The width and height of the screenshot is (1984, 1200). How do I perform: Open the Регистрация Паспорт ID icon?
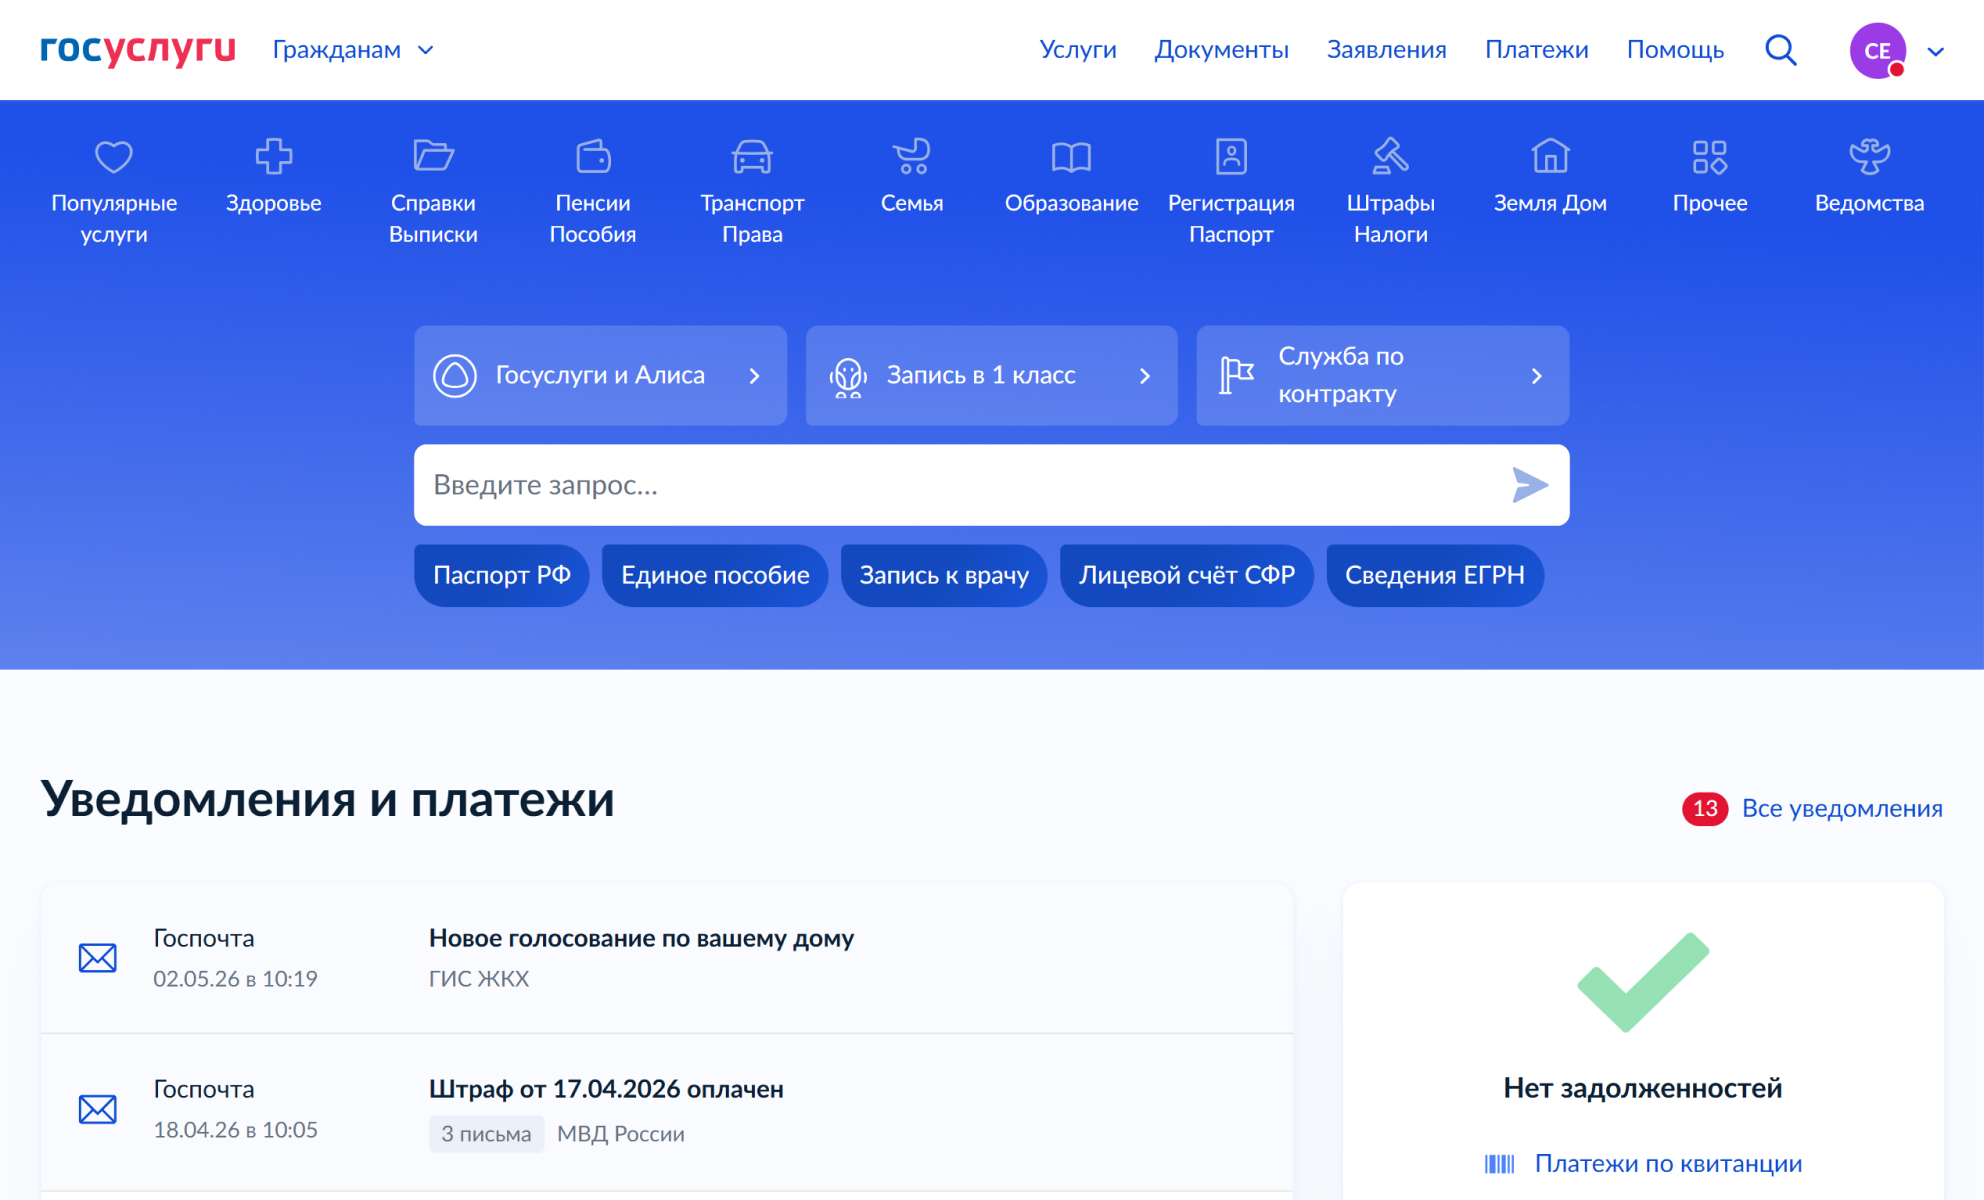tap(1231, 156)
